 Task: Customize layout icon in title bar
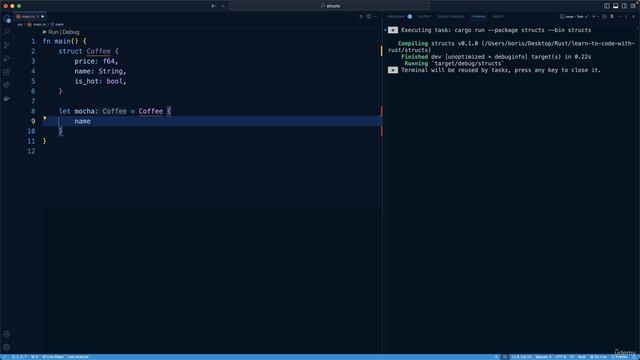tap(633, 6)
